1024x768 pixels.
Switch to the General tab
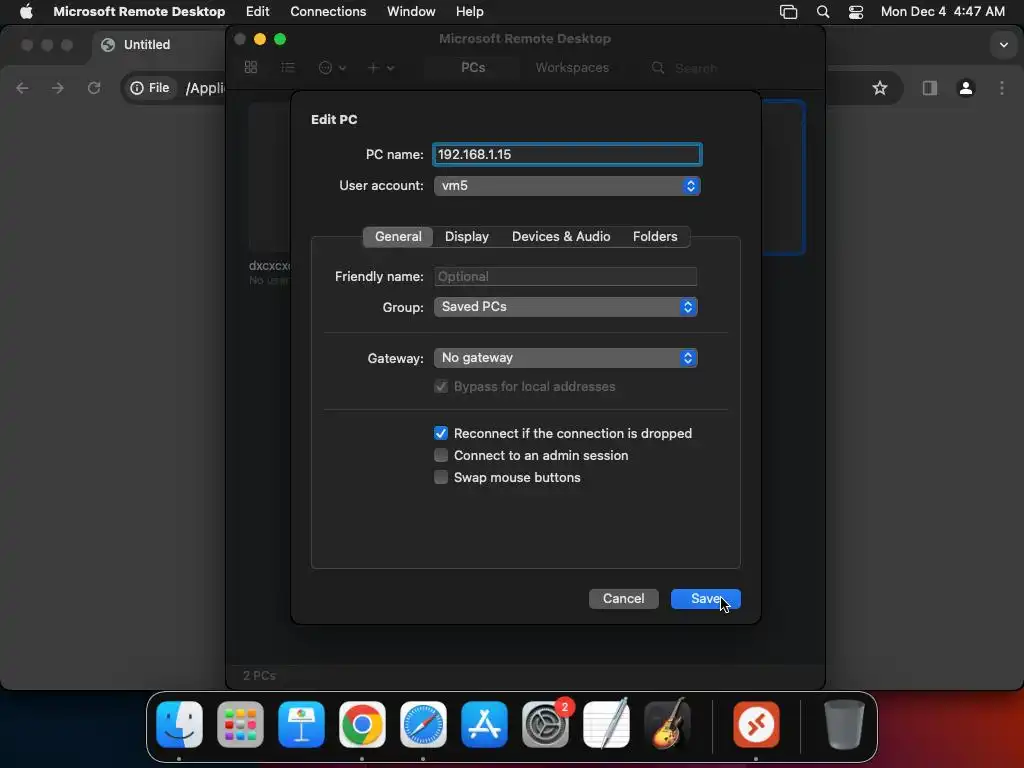coord(398,236)
